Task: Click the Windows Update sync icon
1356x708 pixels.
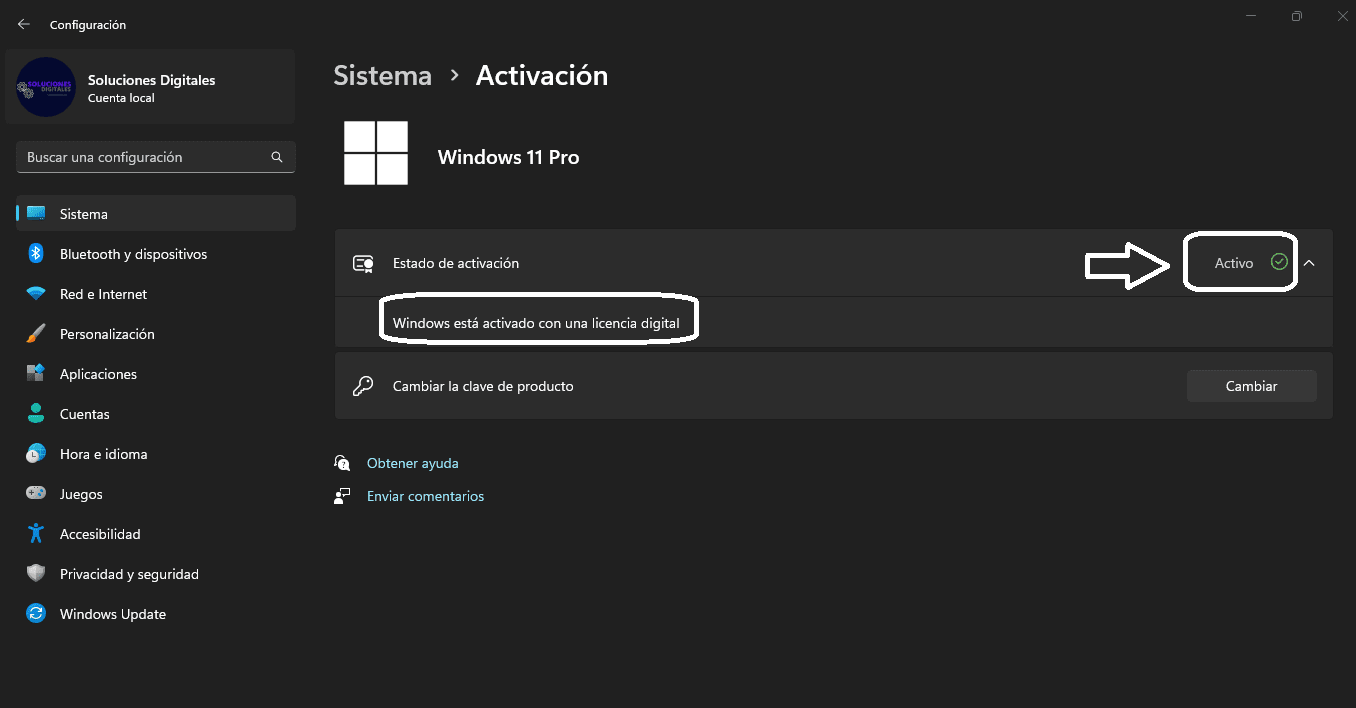Action: (x=36, y=614)
